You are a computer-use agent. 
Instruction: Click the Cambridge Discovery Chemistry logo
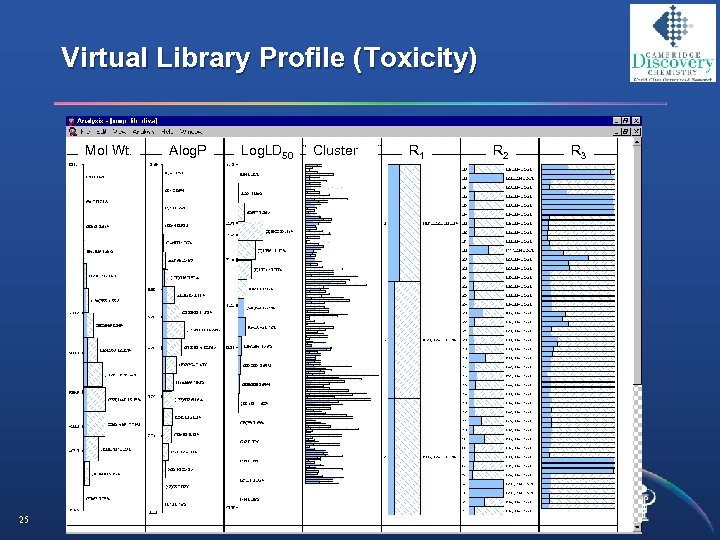[673, 43]
